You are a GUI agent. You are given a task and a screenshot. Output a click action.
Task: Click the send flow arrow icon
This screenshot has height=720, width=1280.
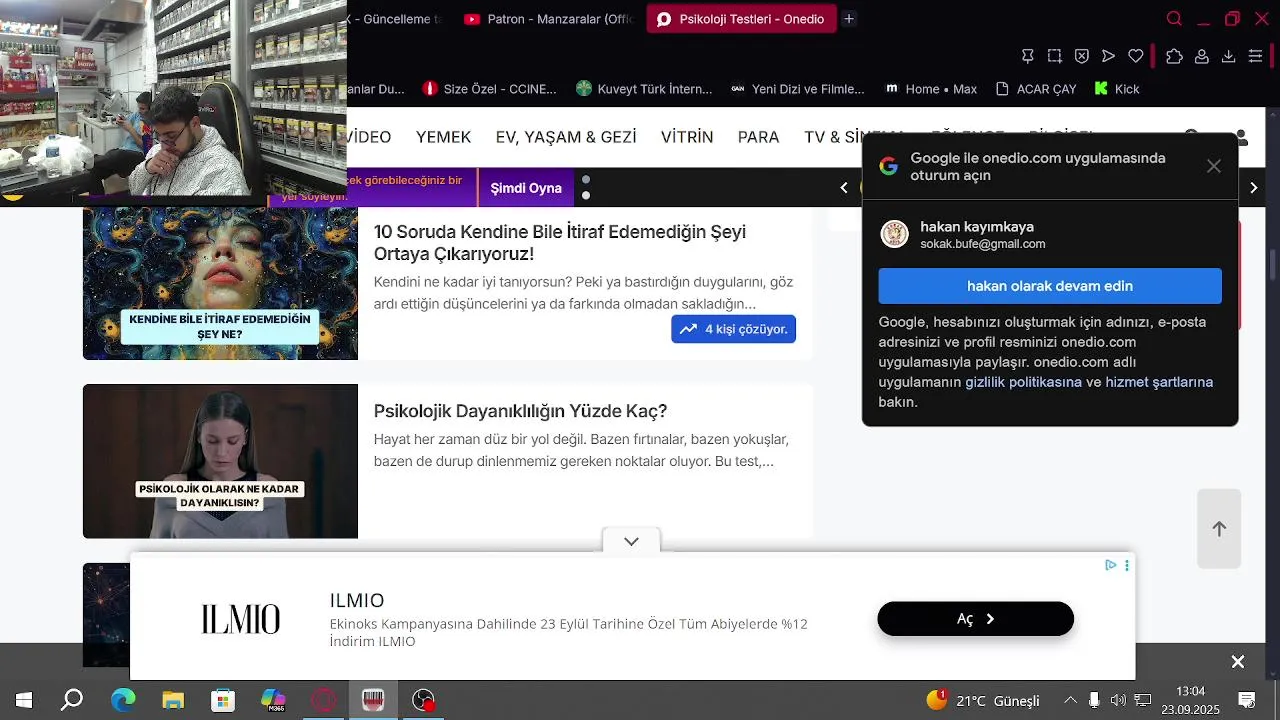pos(1108,56)
